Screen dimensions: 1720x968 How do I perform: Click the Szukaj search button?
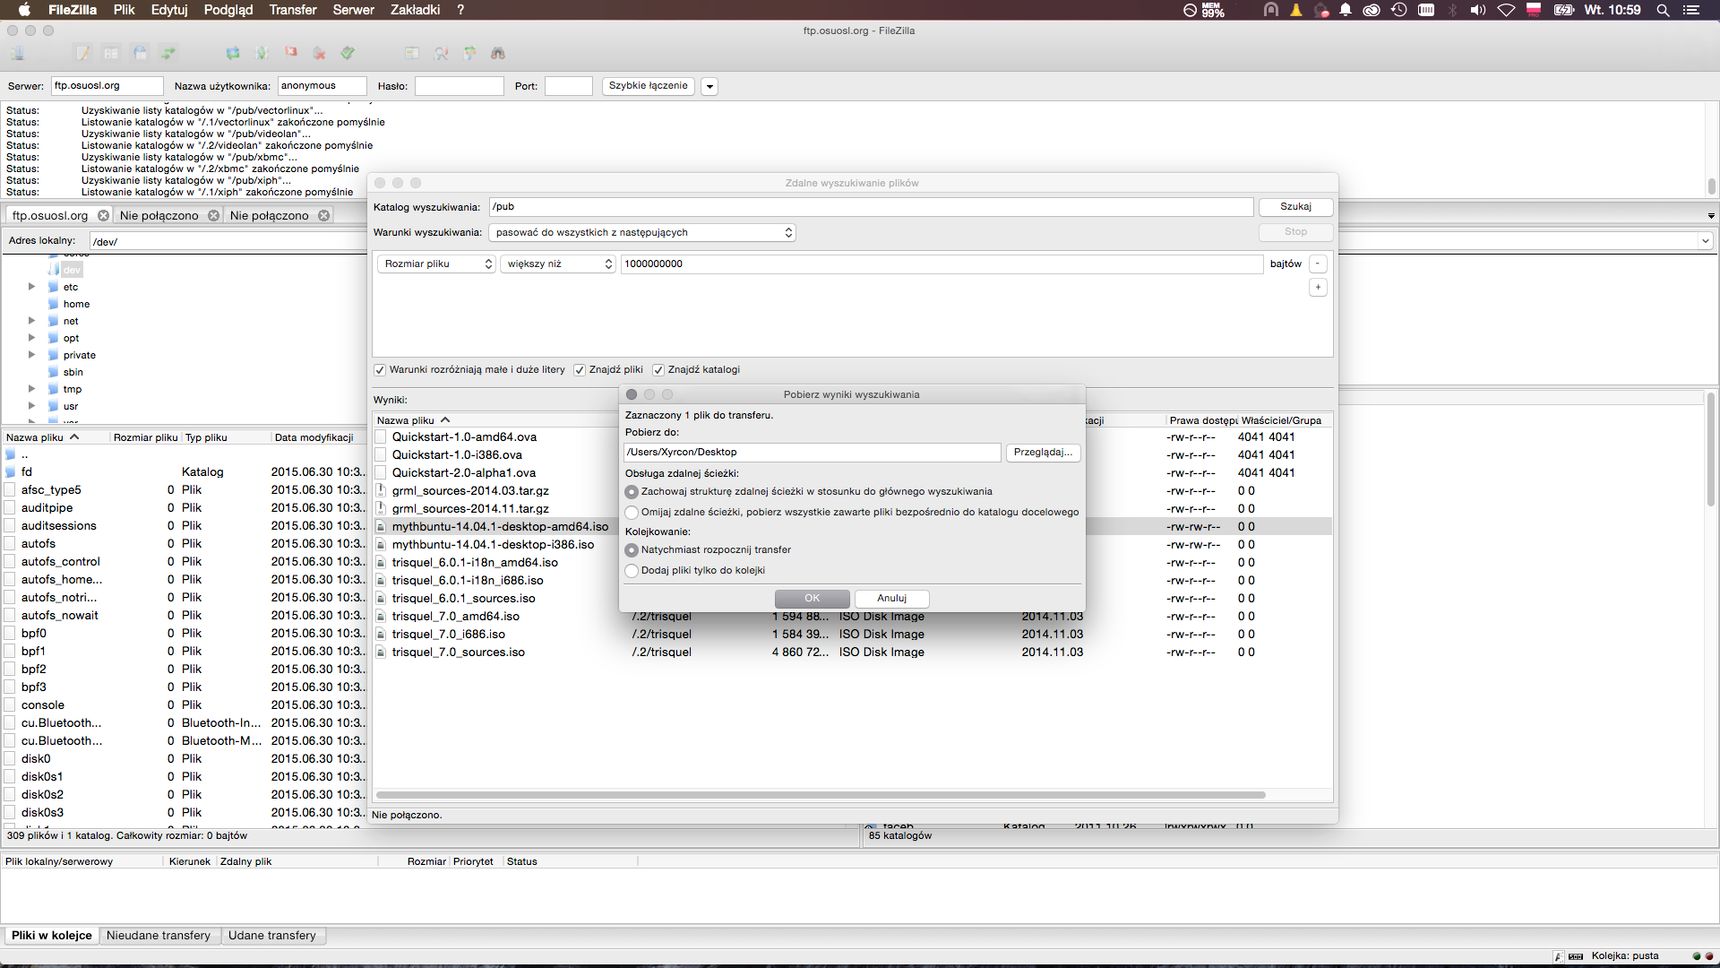tap(1295, 207)
